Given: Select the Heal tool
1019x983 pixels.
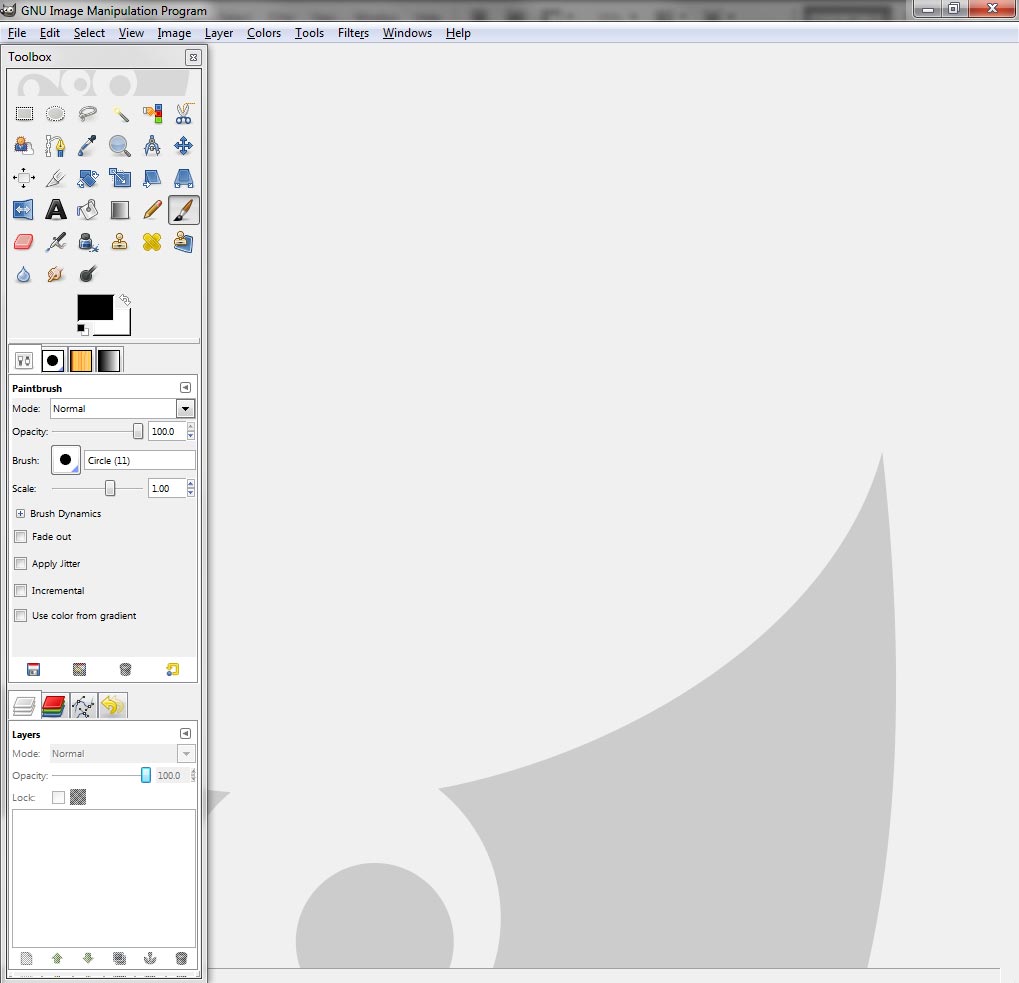Looking at the screenshot, I should pyautogui.click(x=152, y=242).
